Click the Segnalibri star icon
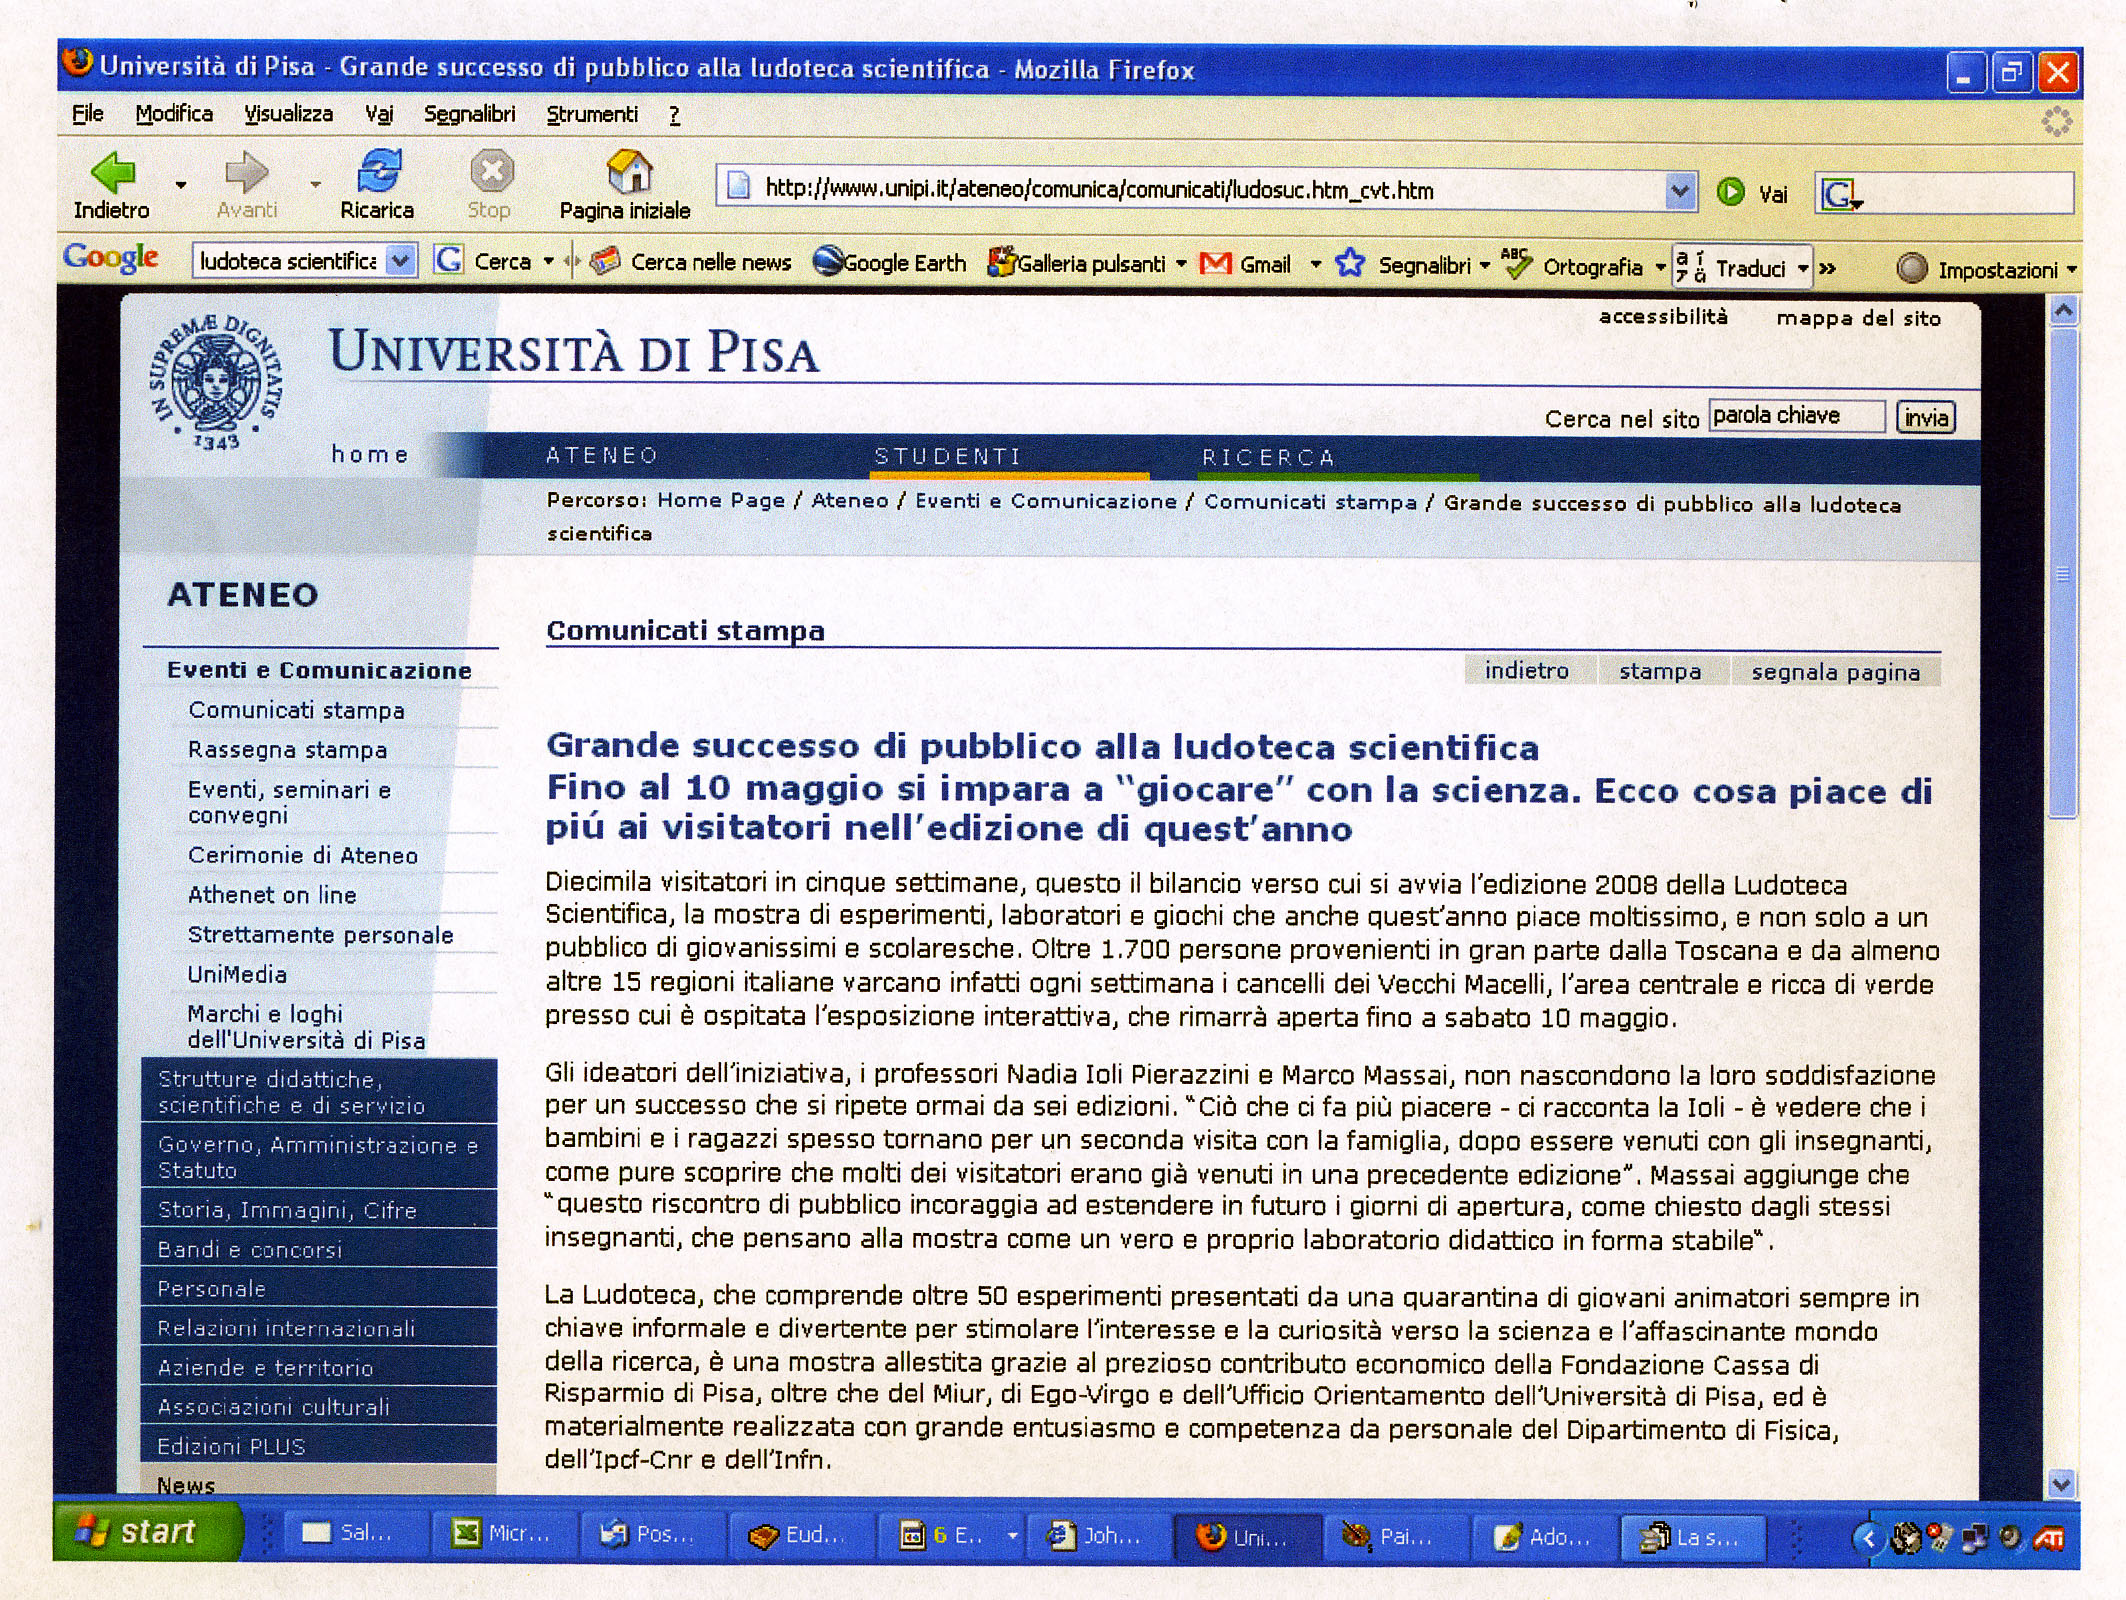This screenshot has height=1600, width=2126. point(1351,264)
